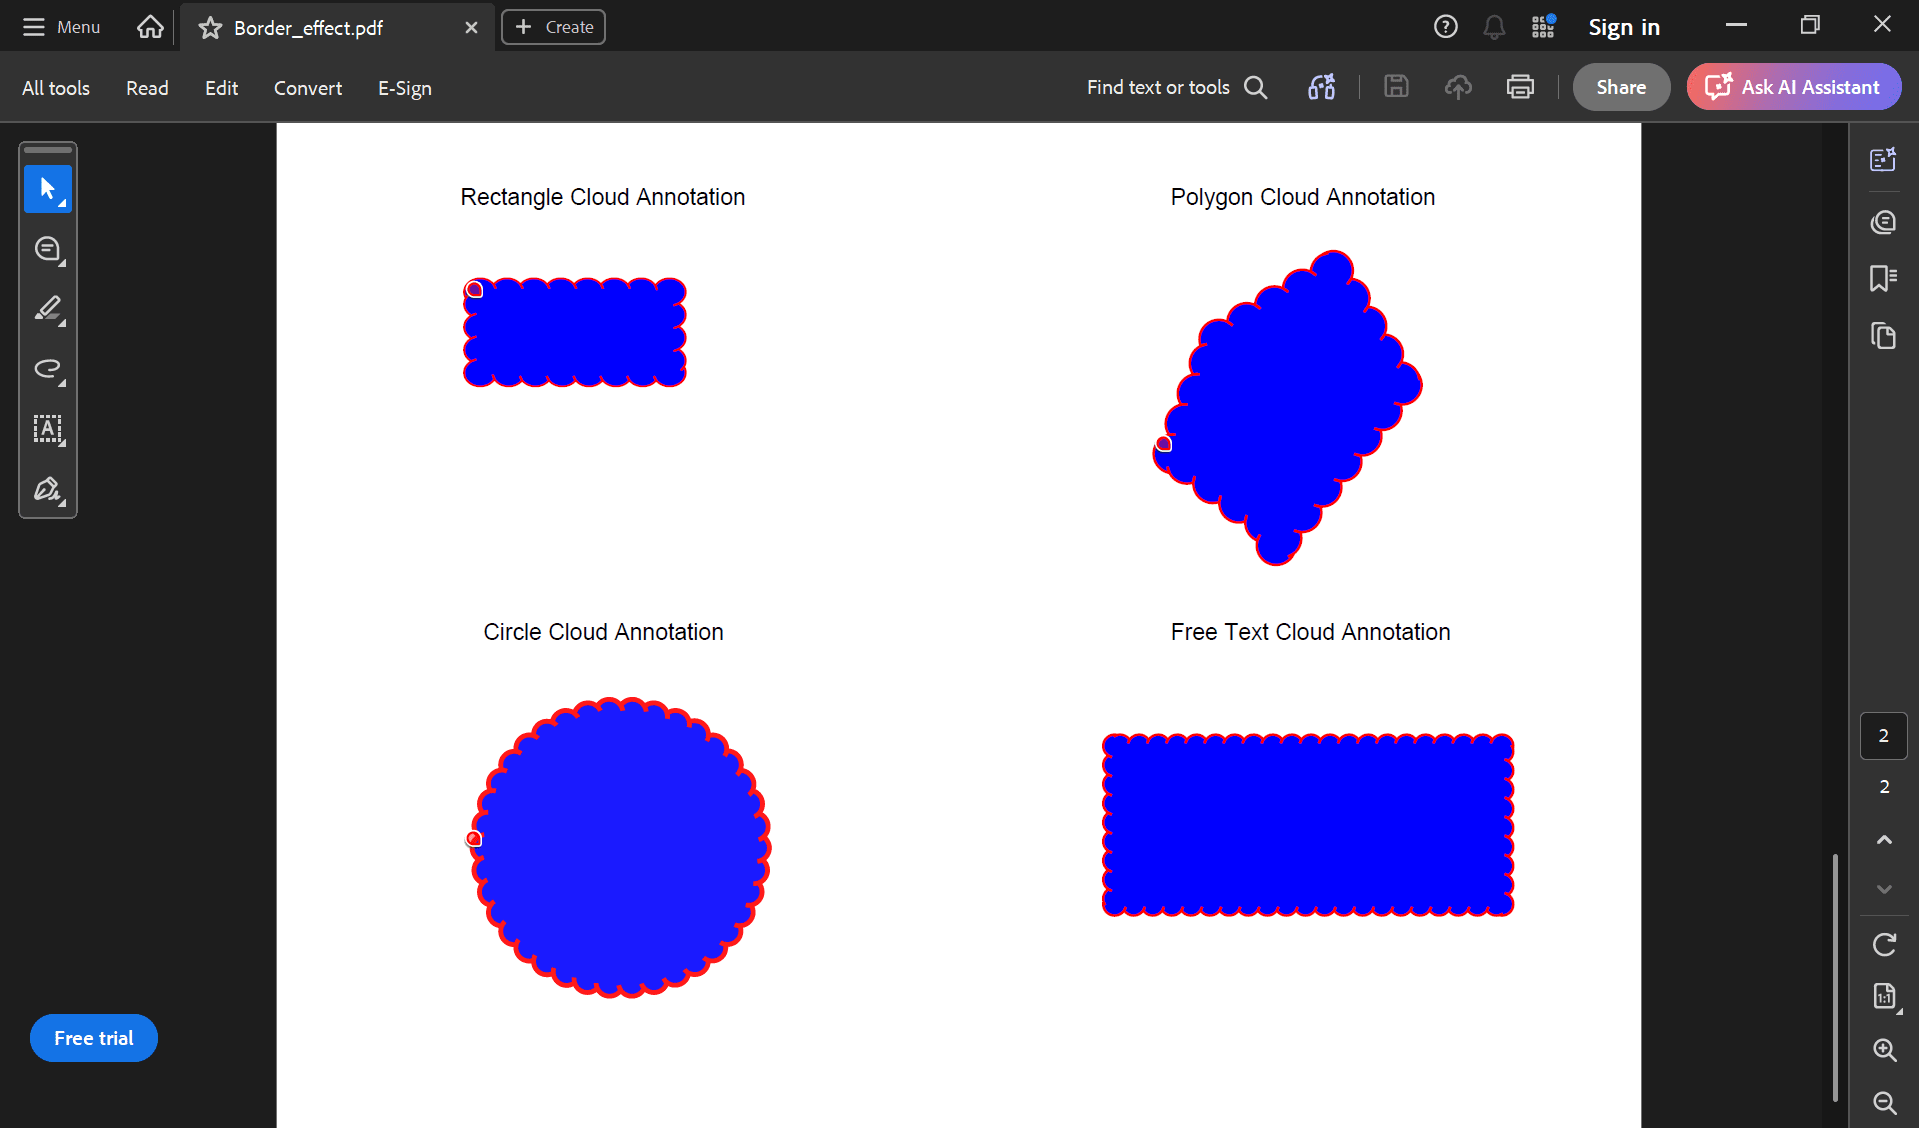Viewport: 1919px width, 1128px height.
Task: Click the Share button
Action: (1621, 87)
